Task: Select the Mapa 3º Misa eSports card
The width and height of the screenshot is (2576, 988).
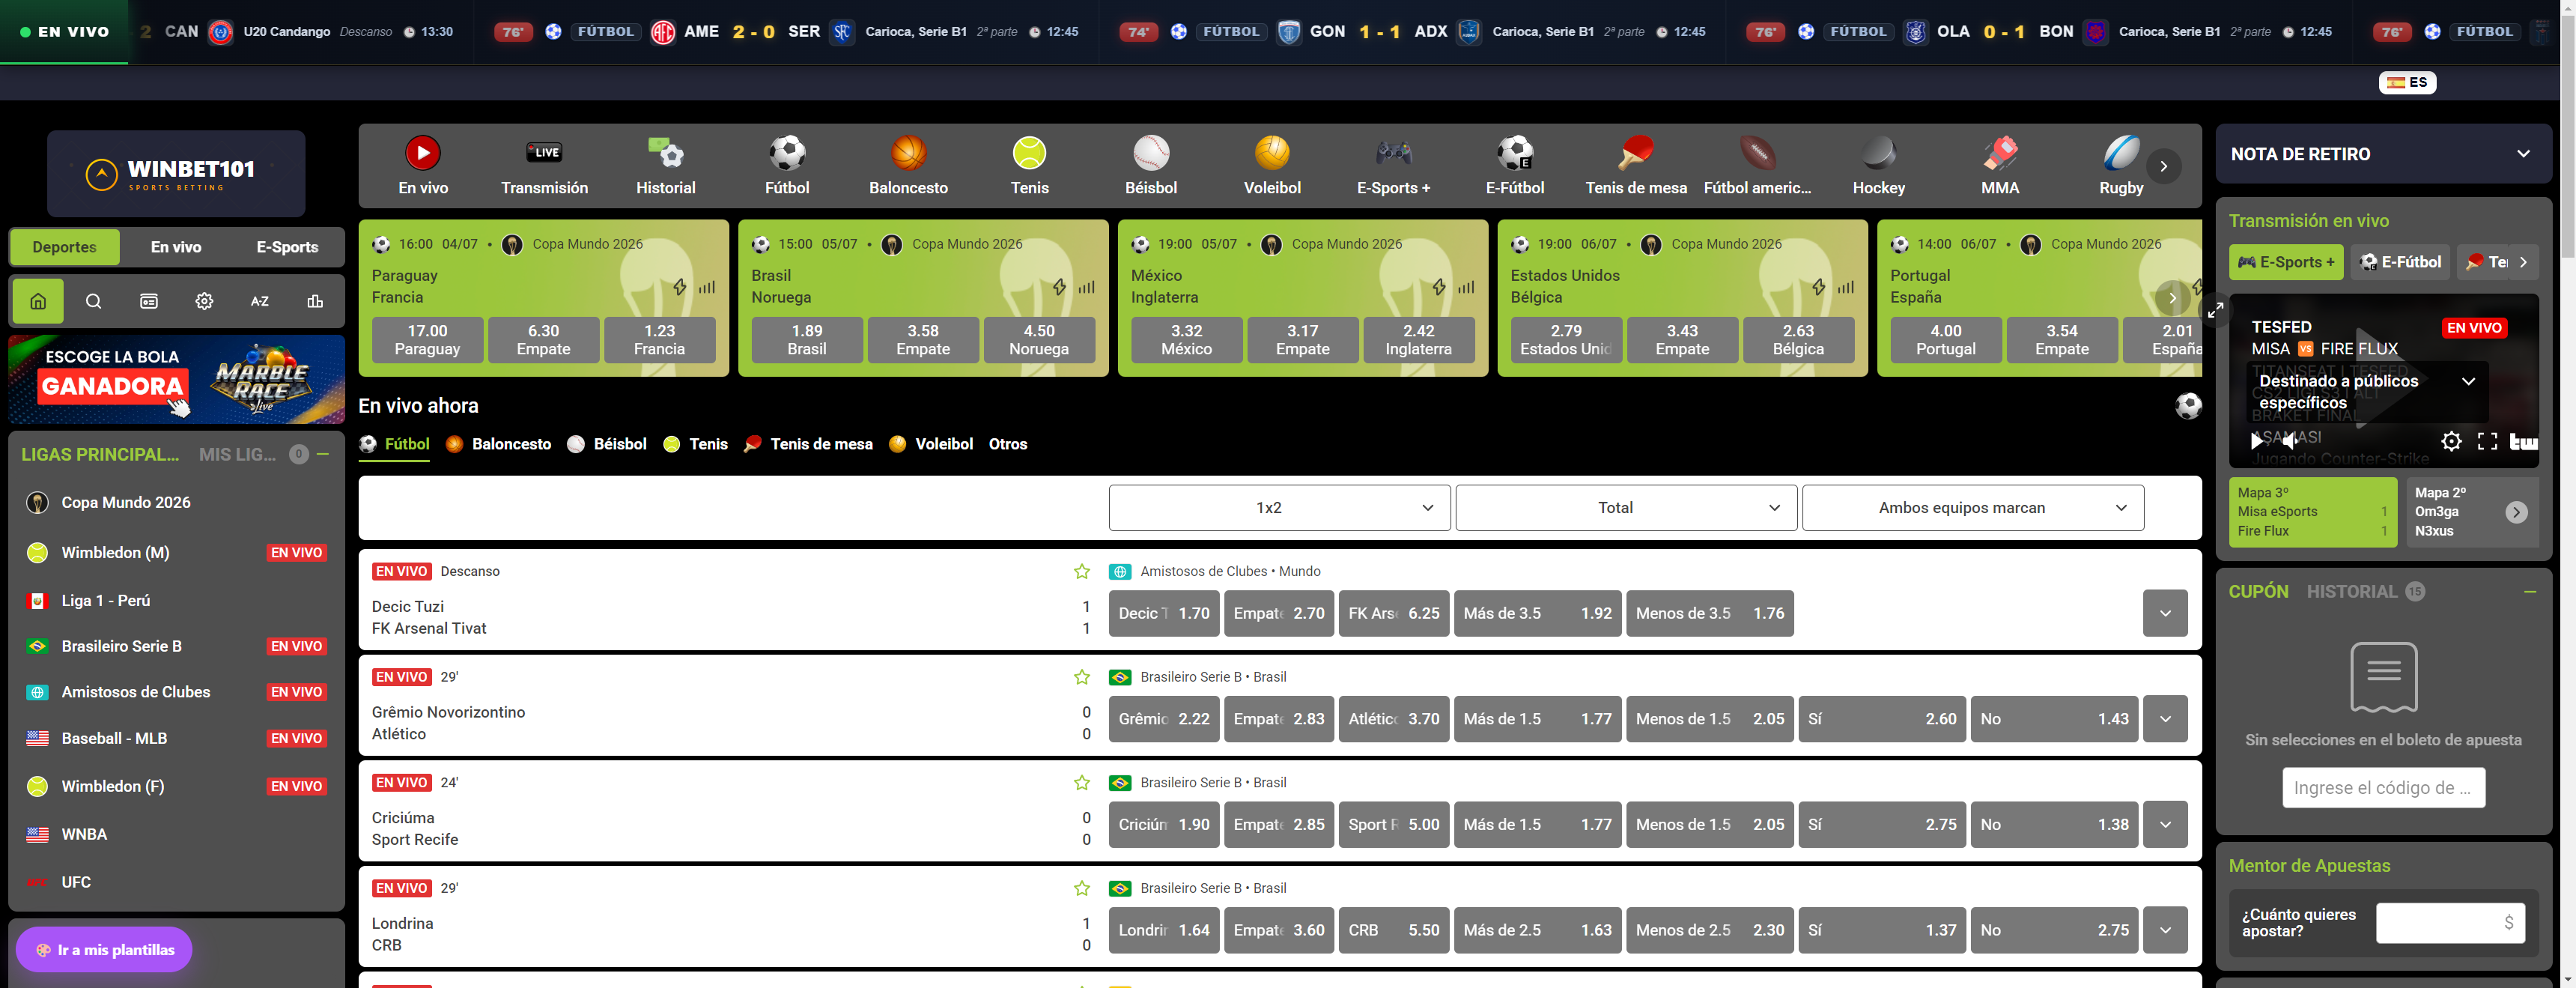Action: [x=2313, y=512]
